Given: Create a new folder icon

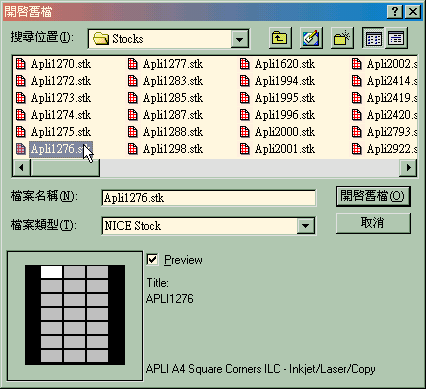Looking at the screenshot, I should pyautogui.click(x=342, y=38).
